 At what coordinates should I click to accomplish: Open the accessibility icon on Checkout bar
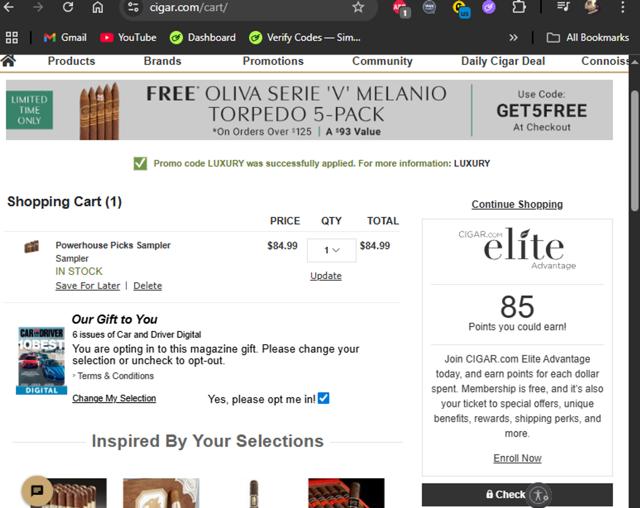point(538,495)
